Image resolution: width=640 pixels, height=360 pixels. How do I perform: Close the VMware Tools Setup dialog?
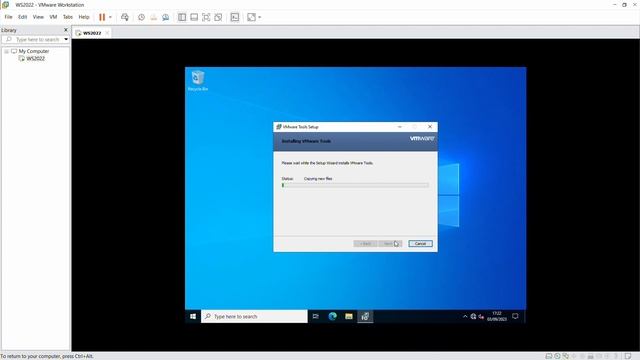click(x=430, y=127)
